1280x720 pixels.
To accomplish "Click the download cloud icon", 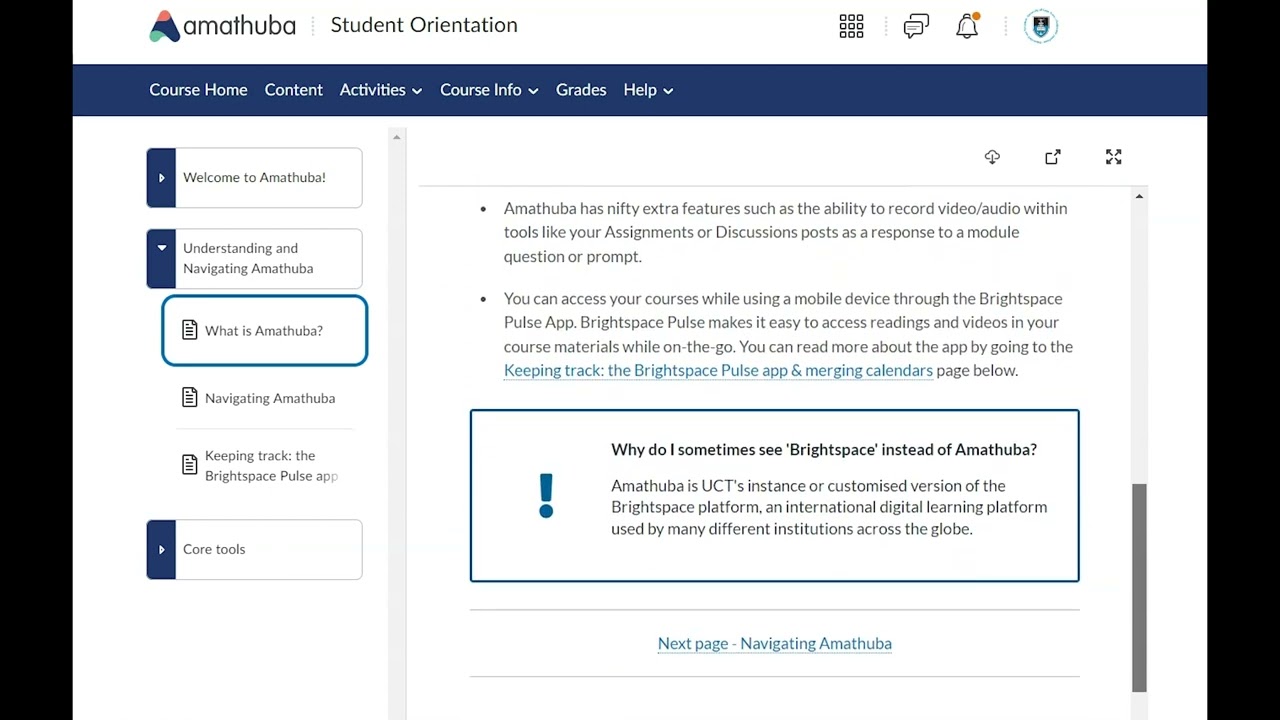I will click(x=992, y=157).
